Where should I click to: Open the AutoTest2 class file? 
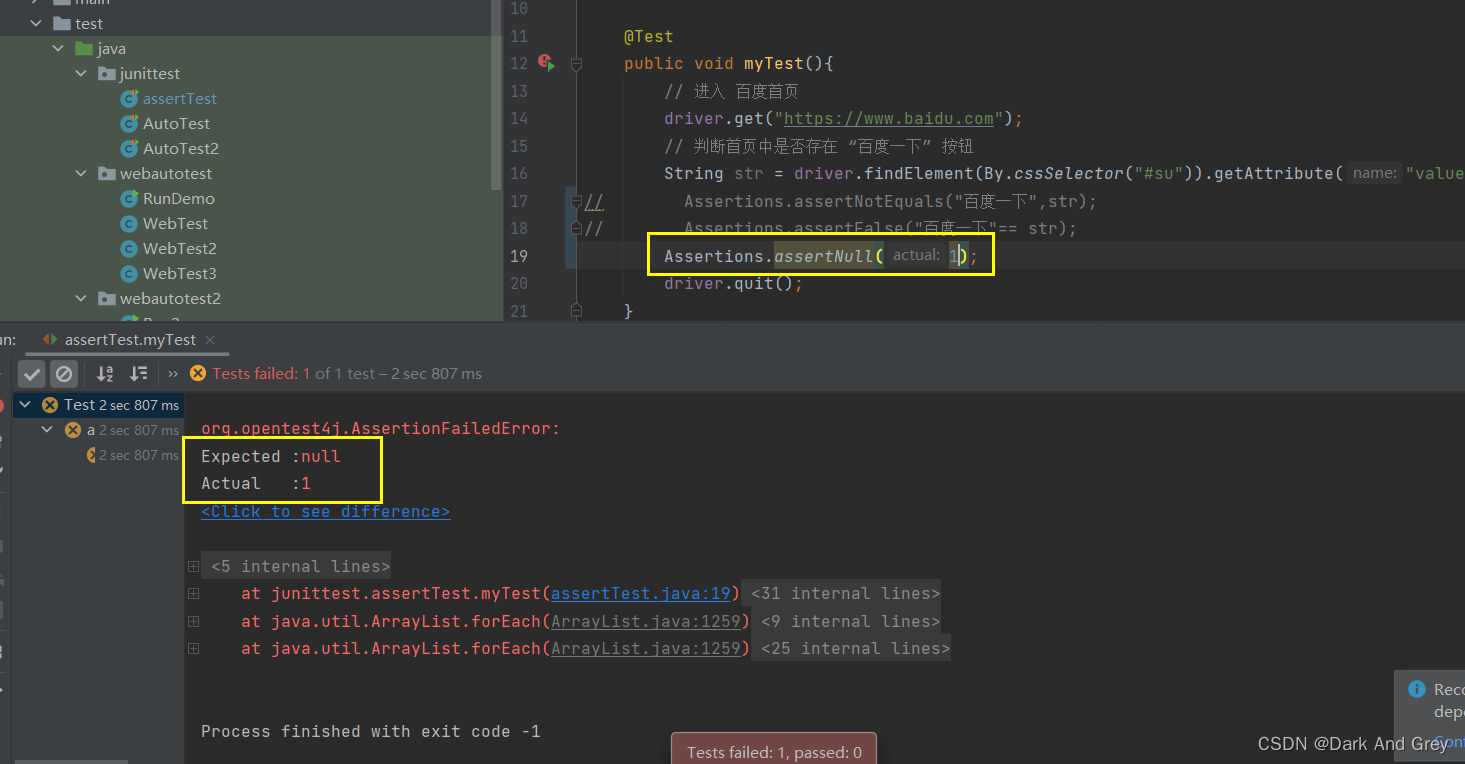[181, 149]
